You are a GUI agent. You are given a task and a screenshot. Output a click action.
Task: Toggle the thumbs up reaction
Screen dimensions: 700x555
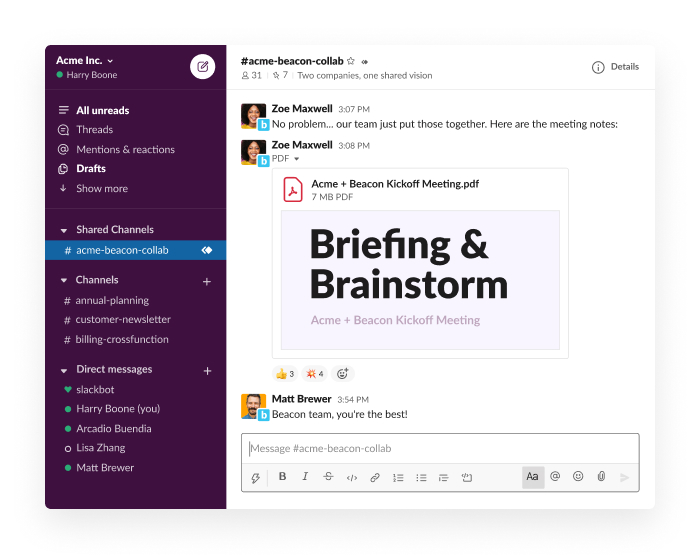pyautogui.click(x=285, y=374)
